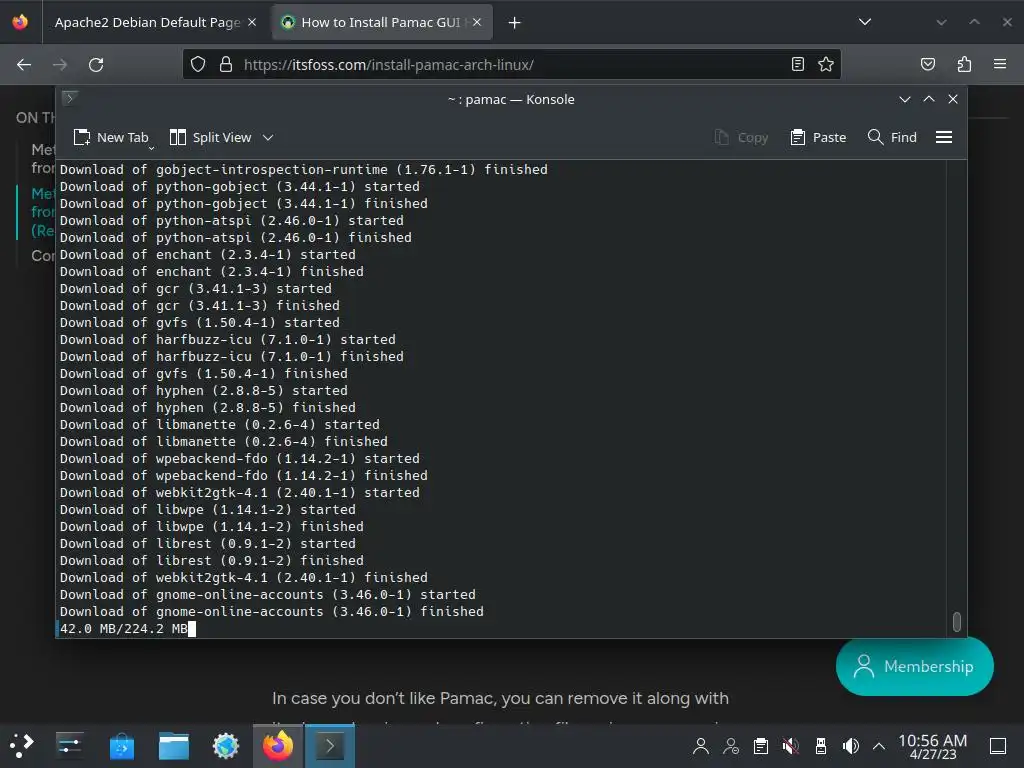Click the webkit2gtk-4.1 finished line
The height and width of the screenshot is (768, 1024).
(x=244, y=577)
